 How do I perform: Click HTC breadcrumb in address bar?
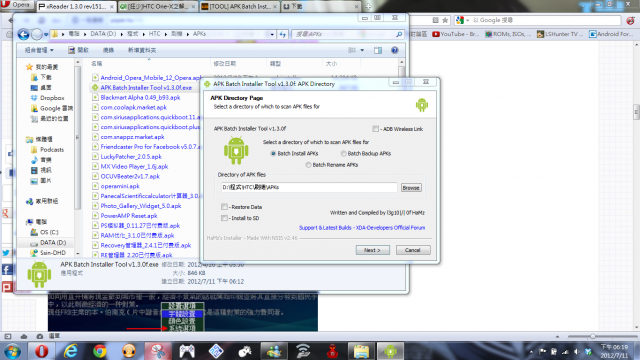point(154,34)
